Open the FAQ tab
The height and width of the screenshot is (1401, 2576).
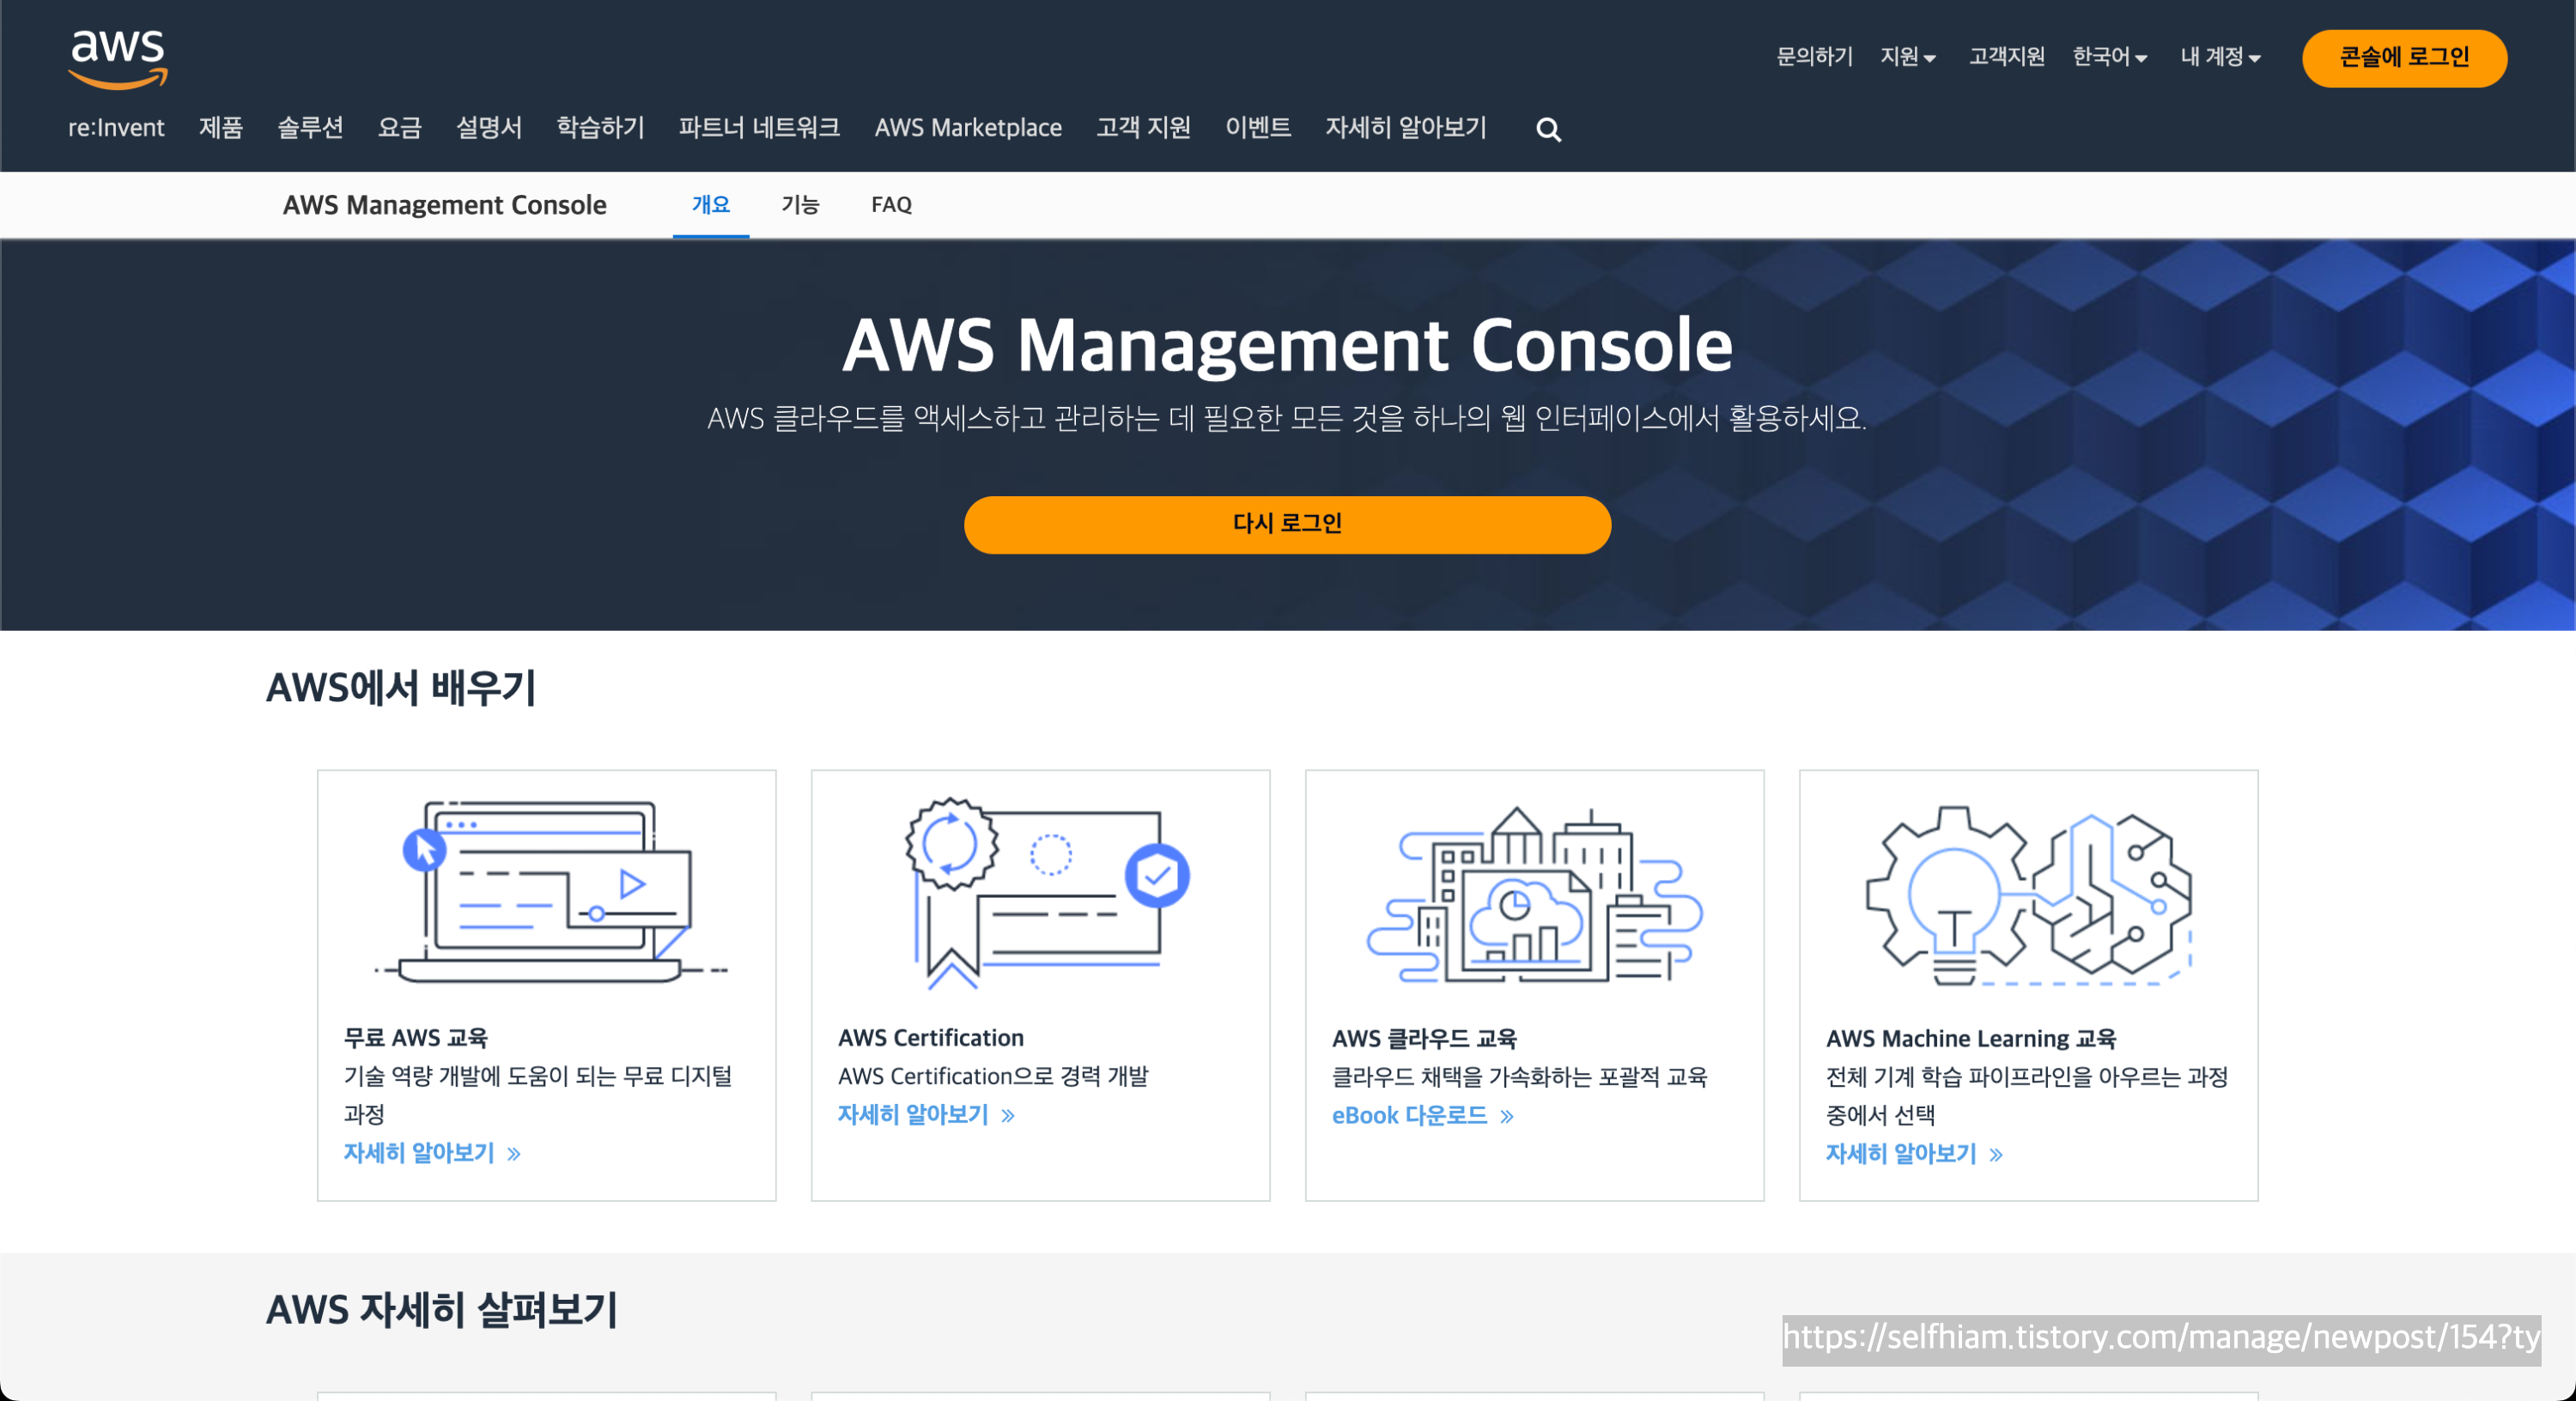(x=891, y=205)
